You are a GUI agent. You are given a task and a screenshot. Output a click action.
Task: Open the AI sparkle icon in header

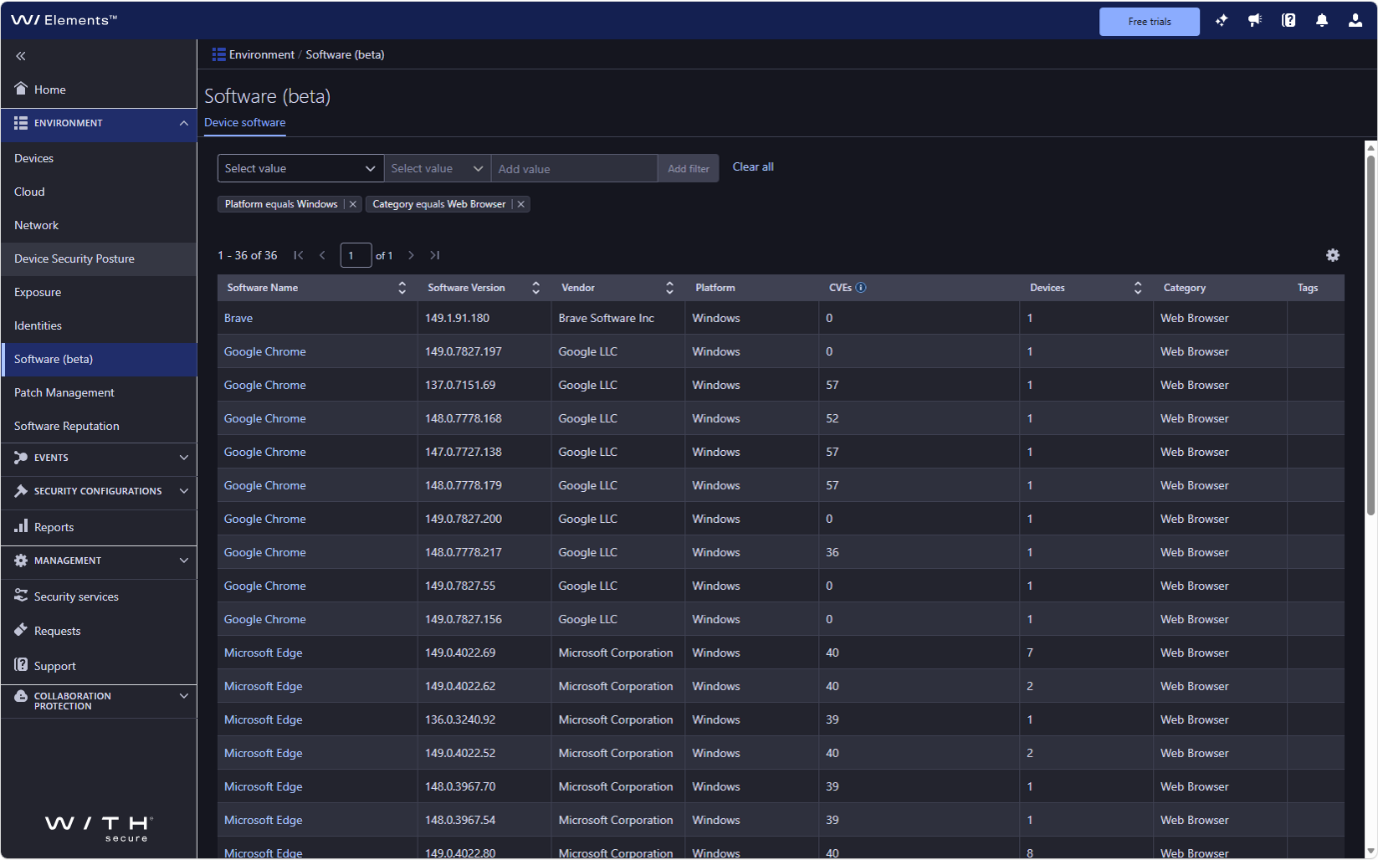[1221, 21]
